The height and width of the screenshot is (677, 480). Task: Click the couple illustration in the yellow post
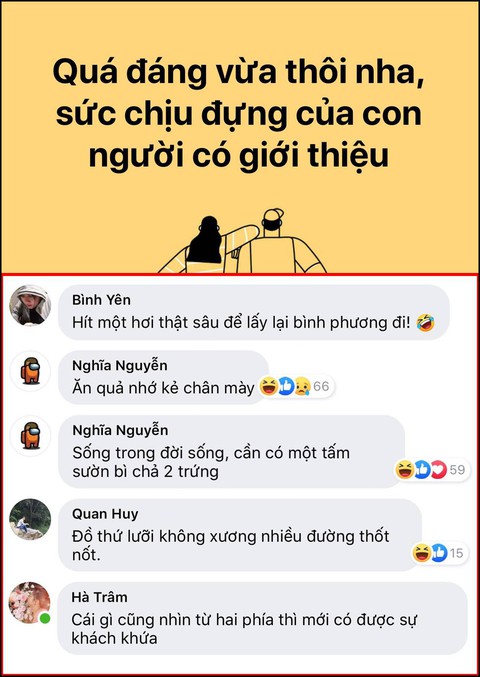coord(242,242)
